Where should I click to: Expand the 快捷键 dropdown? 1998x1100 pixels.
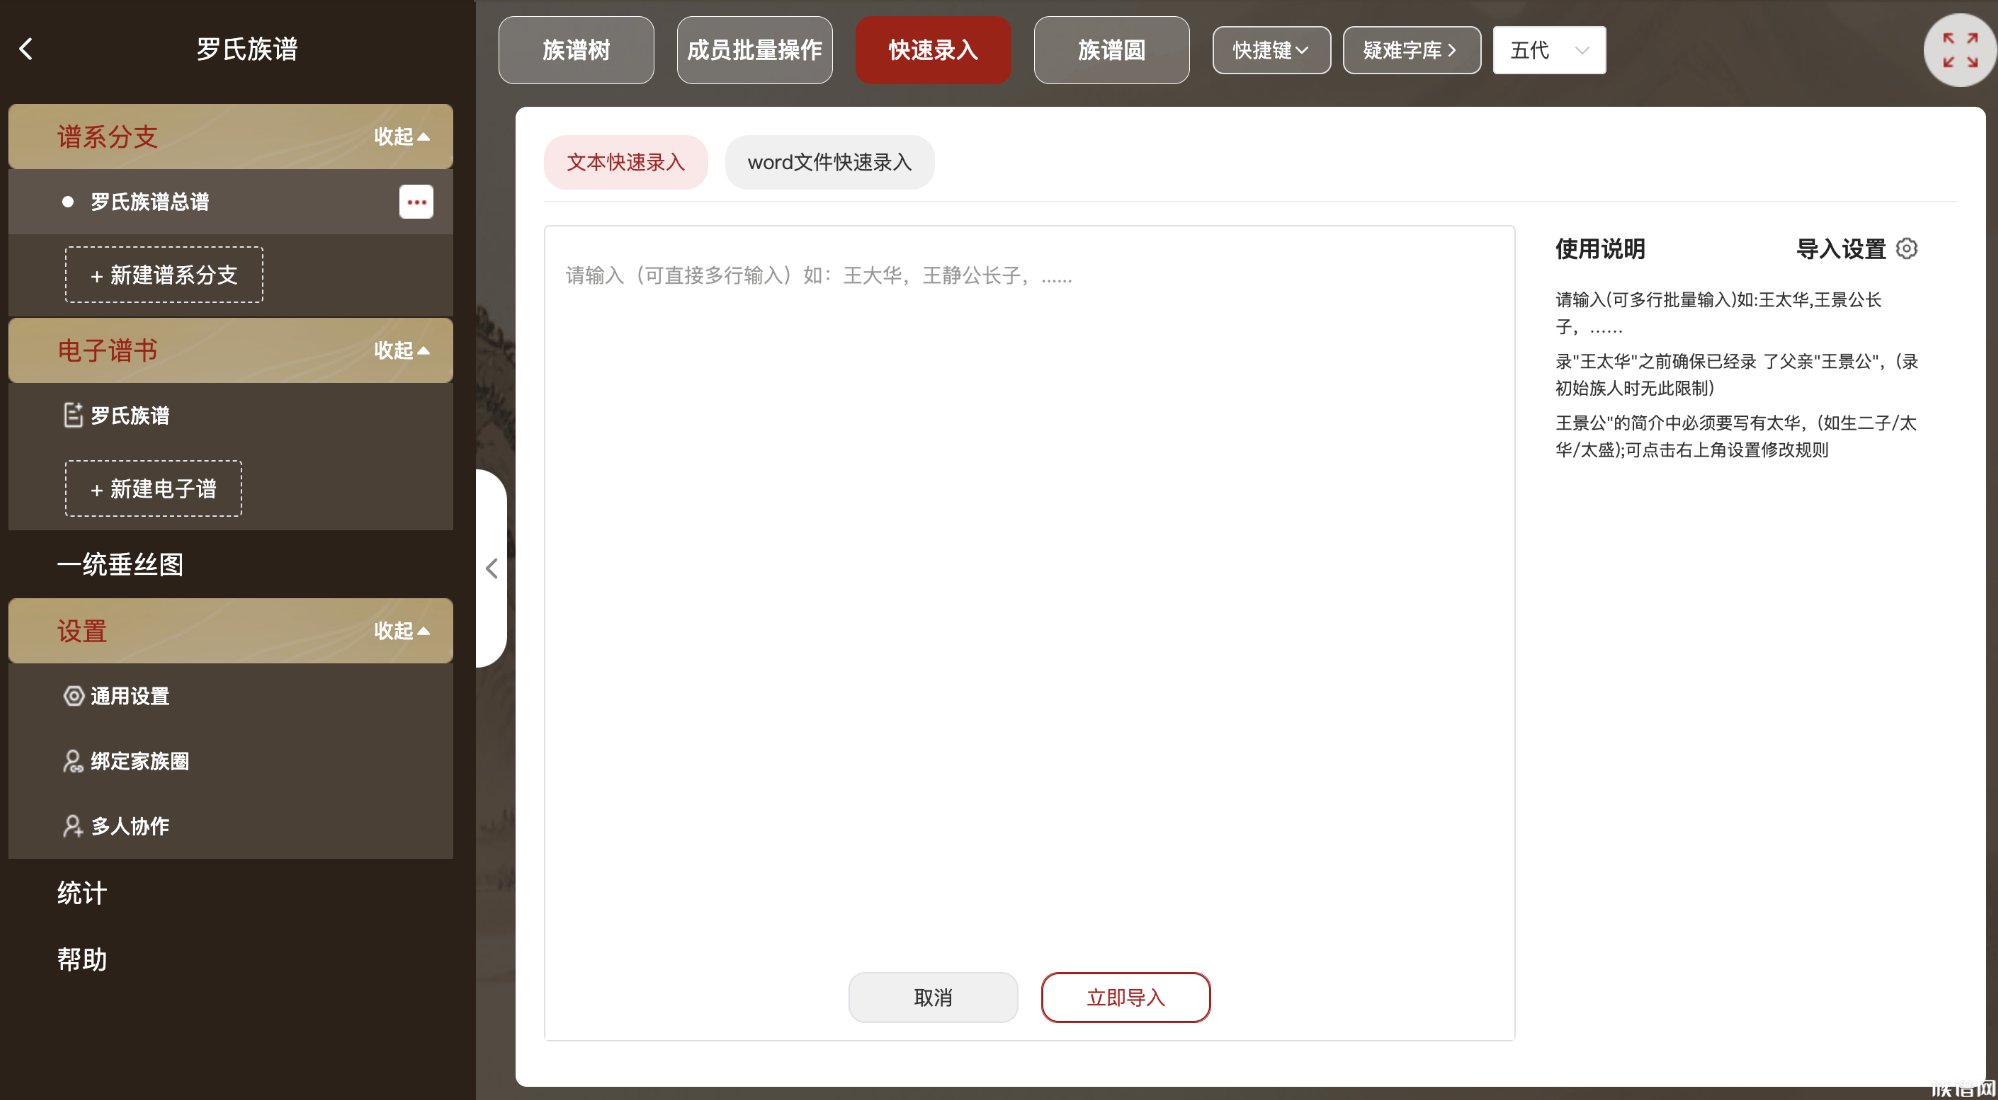1271,49
